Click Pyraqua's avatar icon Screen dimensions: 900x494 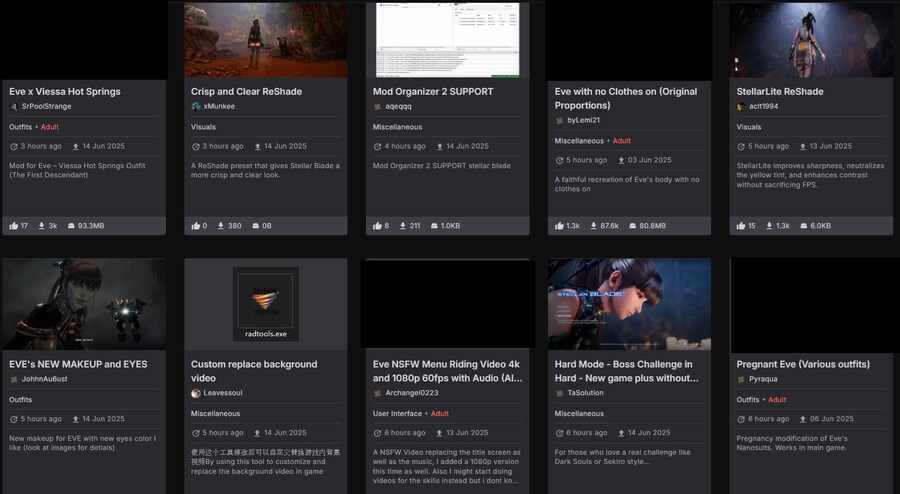point(742,379)
